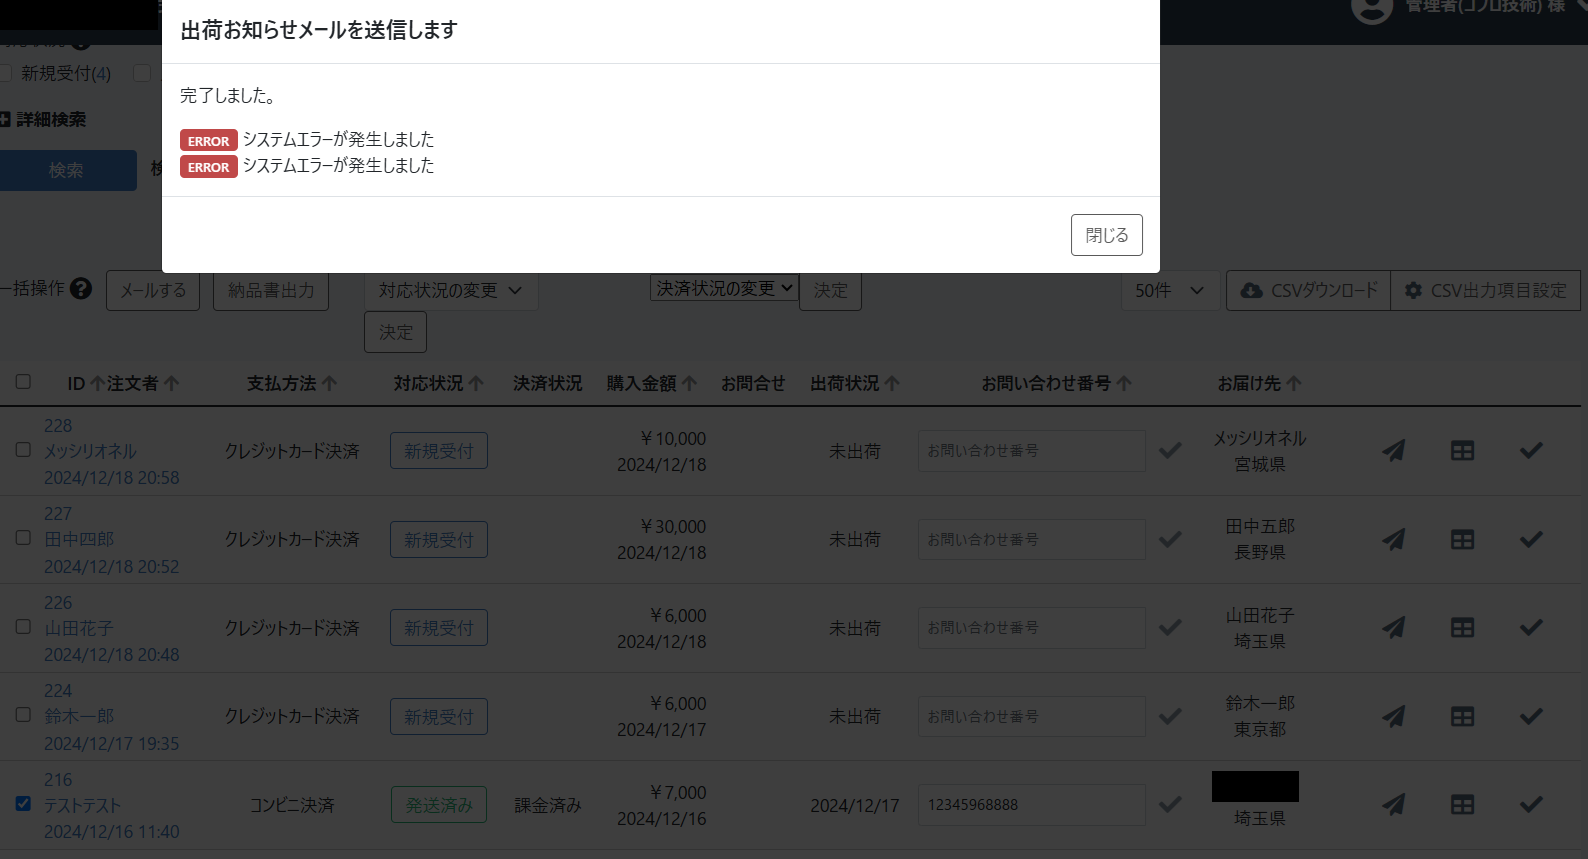Confirm tracking number check for order 227
The height and width of the screenshot is (859, 1588).
pos(1170,540)
